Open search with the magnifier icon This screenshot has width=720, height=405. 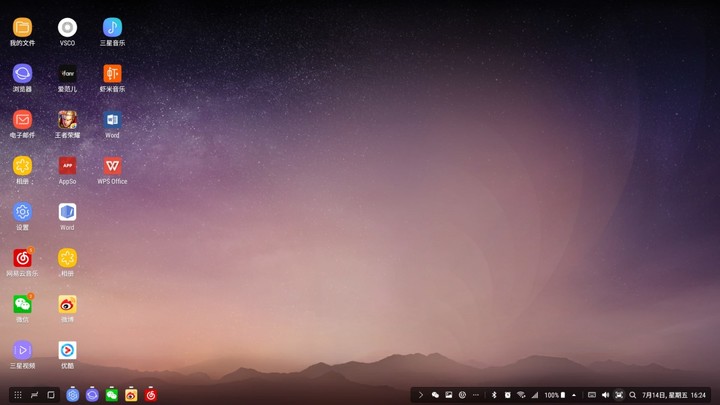[633, 395]
